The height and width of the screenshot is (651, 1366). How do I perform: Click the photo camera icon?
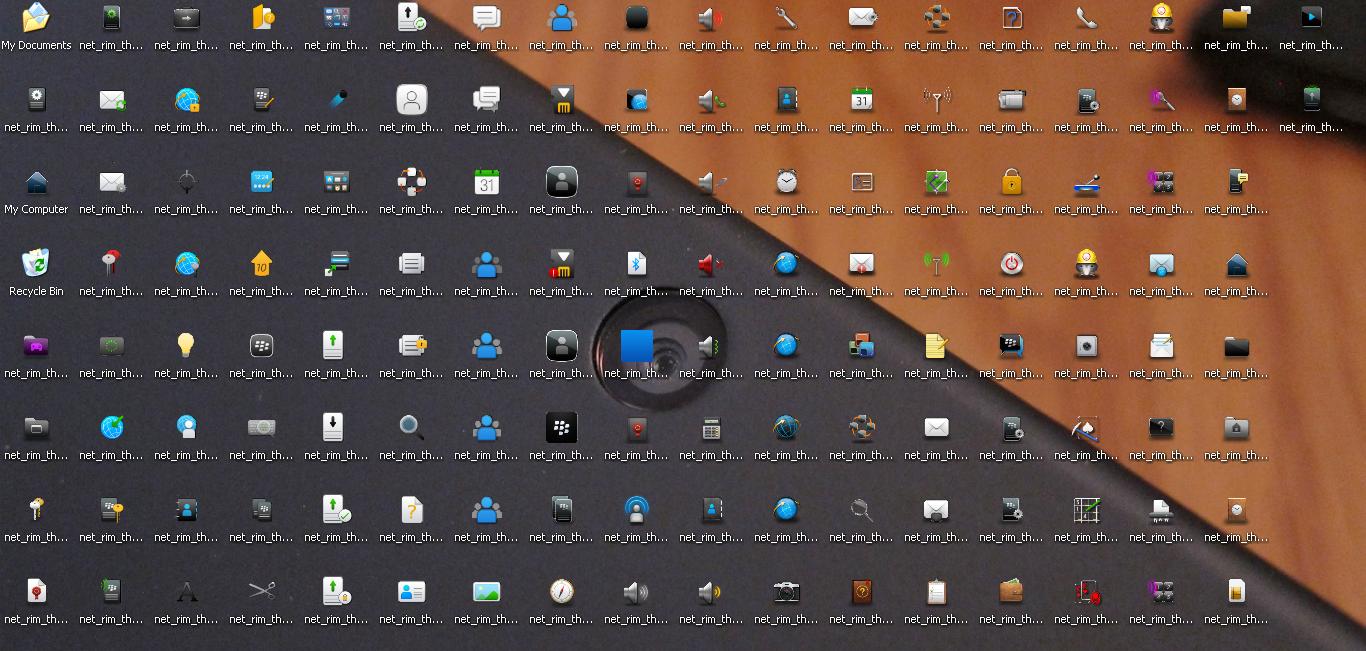pos(786,592)
